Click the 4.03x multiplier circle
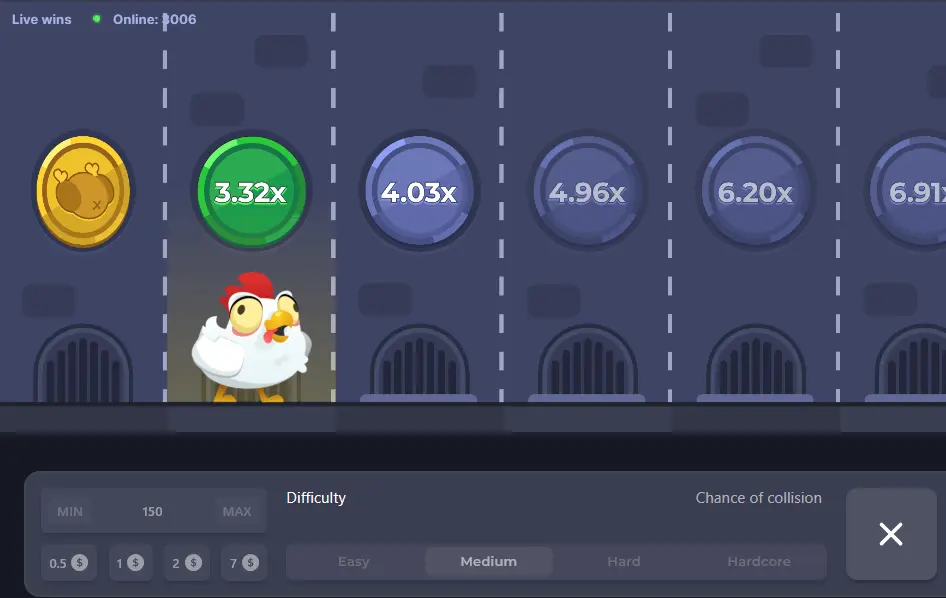Viewport: 946px width, 598px height. pyautogui.click(x=419, y=190)
